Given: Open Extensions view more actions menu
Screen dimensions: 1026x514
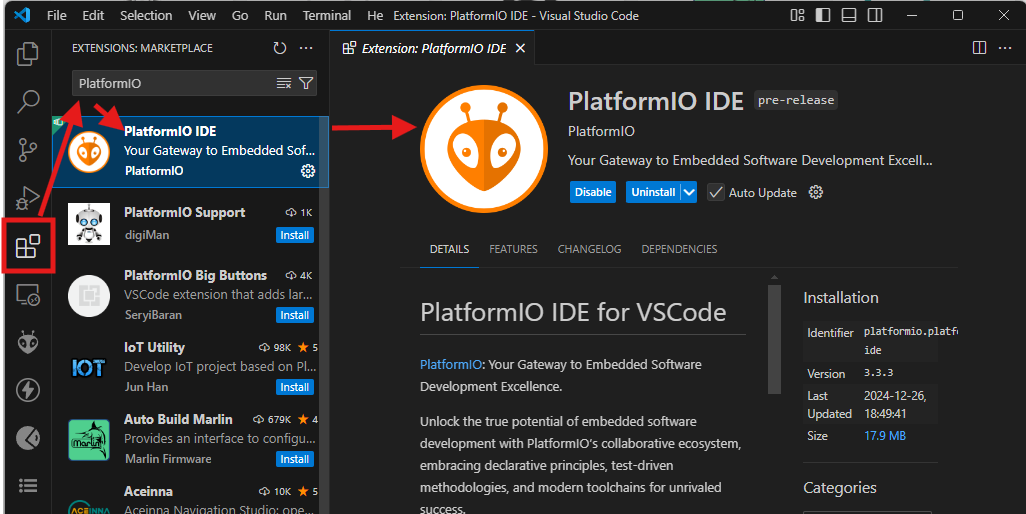Looking at the screenshot, I should pyautogui.click(x=306, y=48).
